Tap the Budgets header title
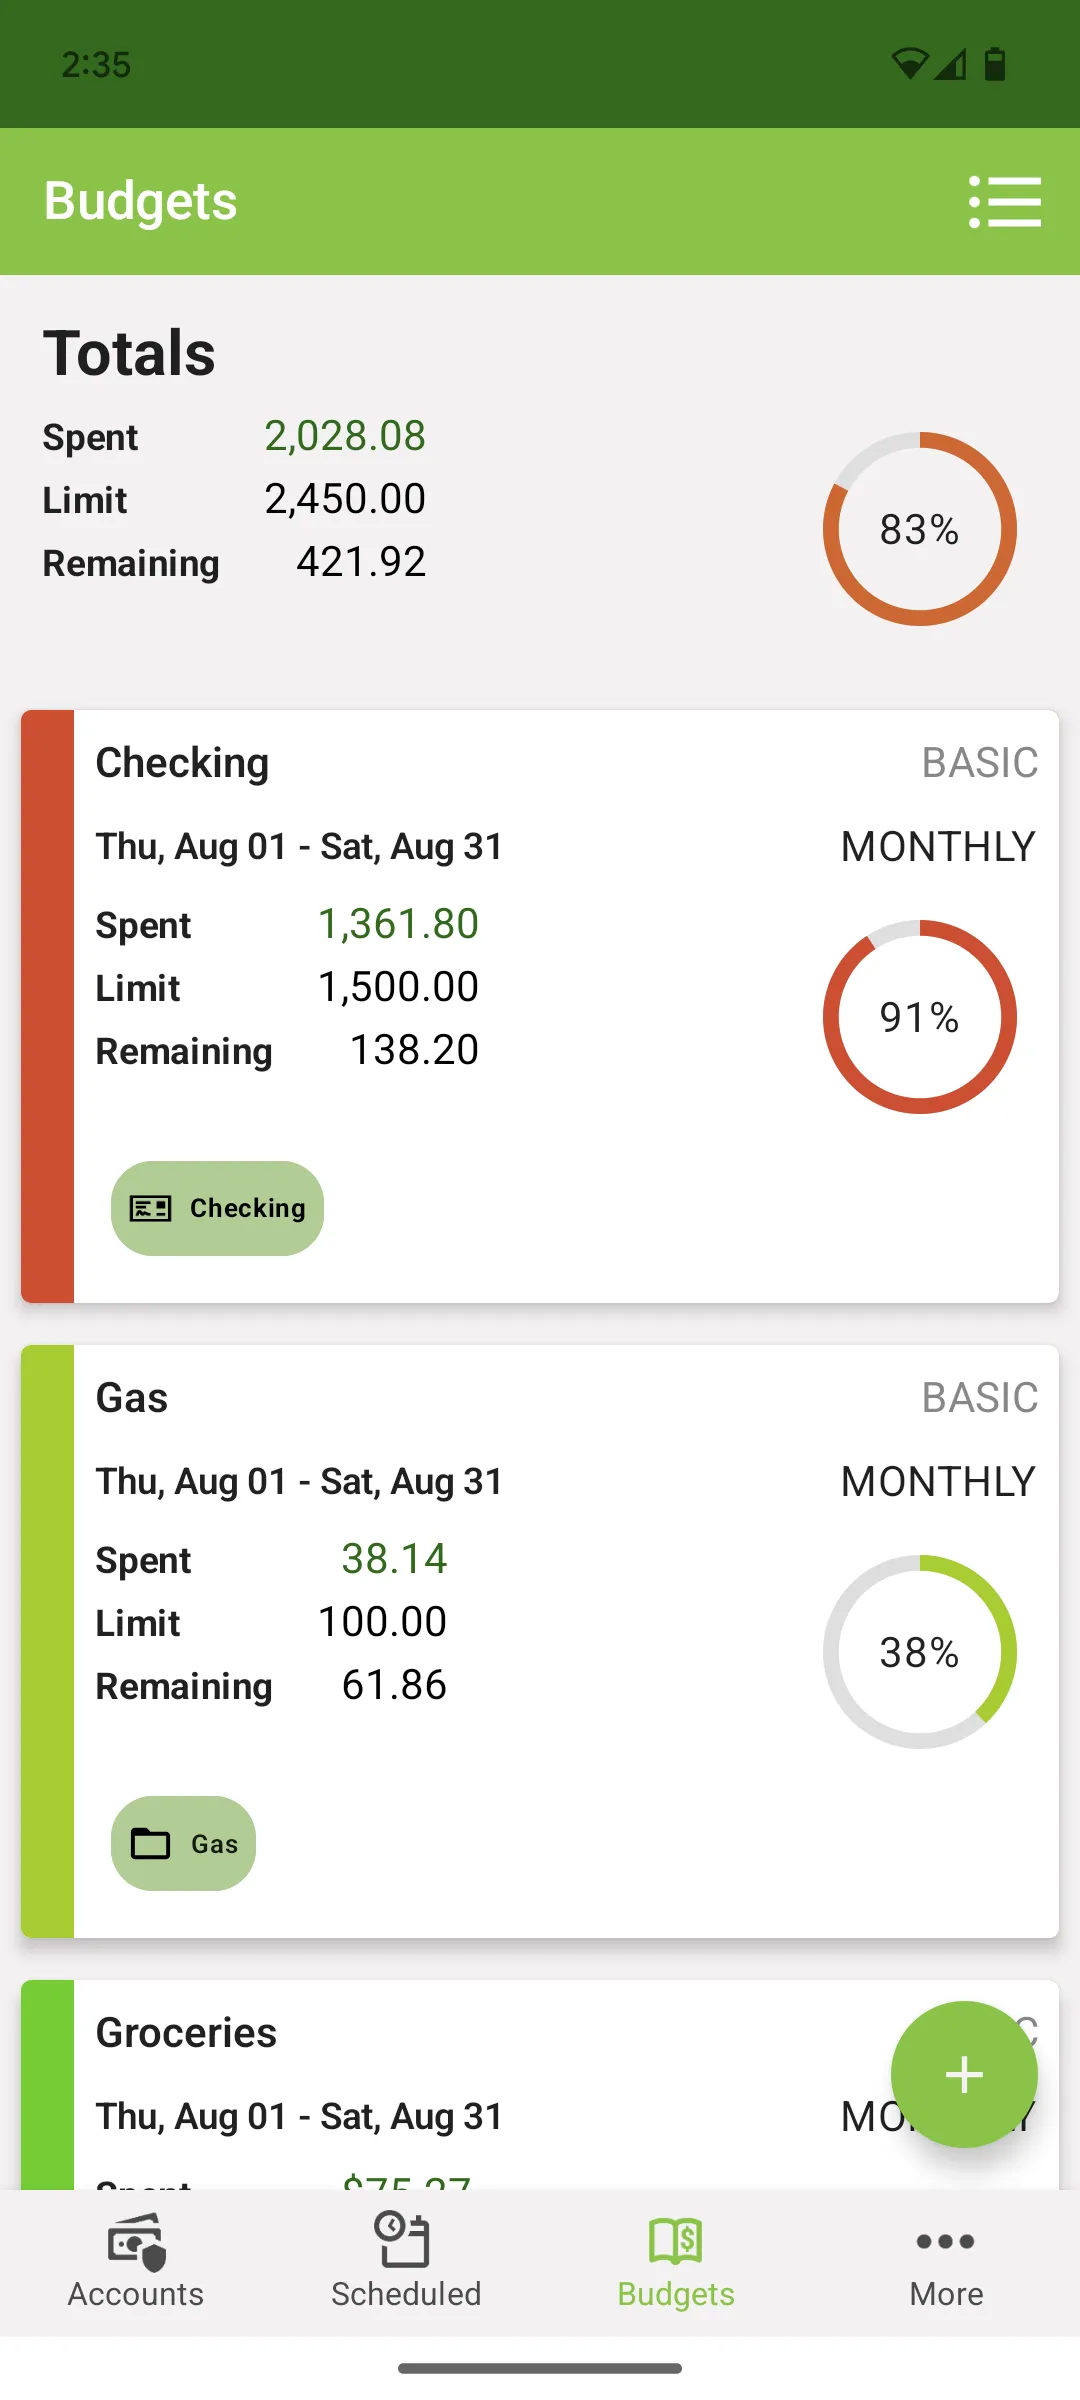 coord(141,201)
